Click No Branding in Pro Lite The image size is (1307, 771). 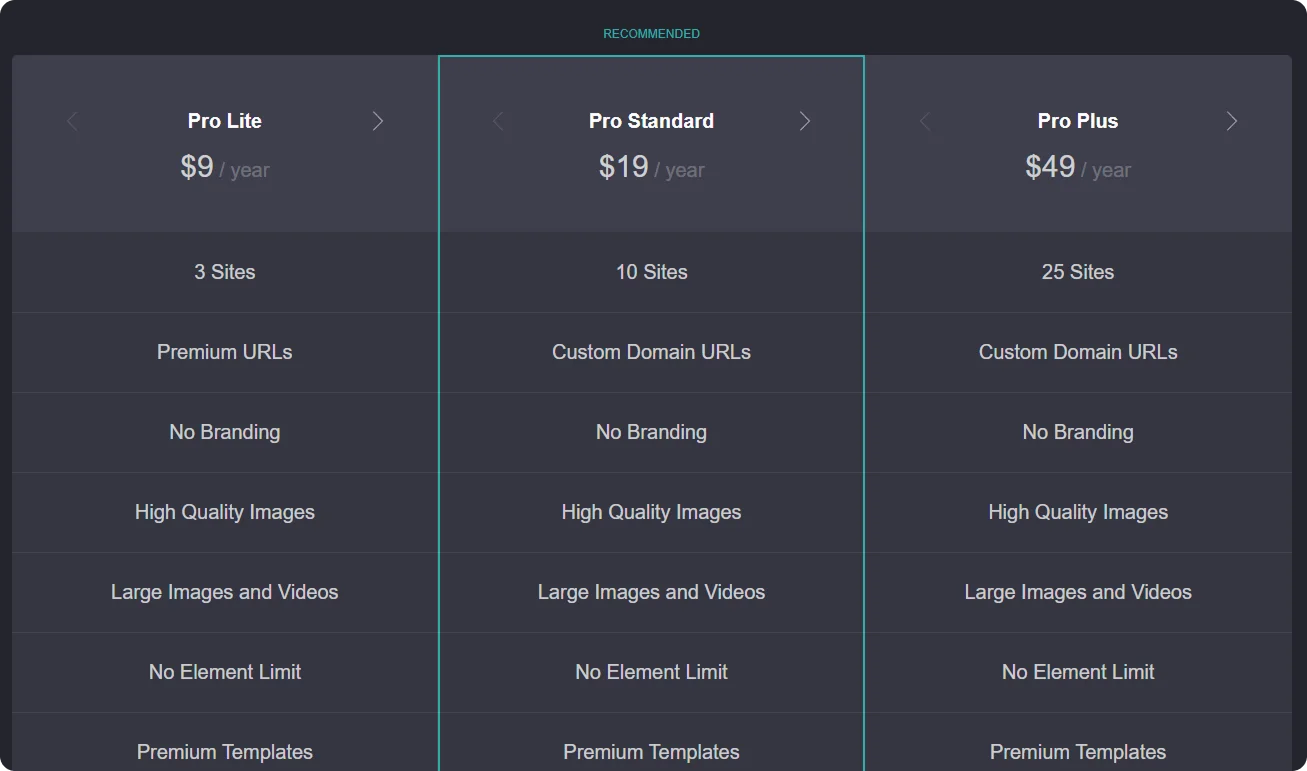click(x=225, y=432)
